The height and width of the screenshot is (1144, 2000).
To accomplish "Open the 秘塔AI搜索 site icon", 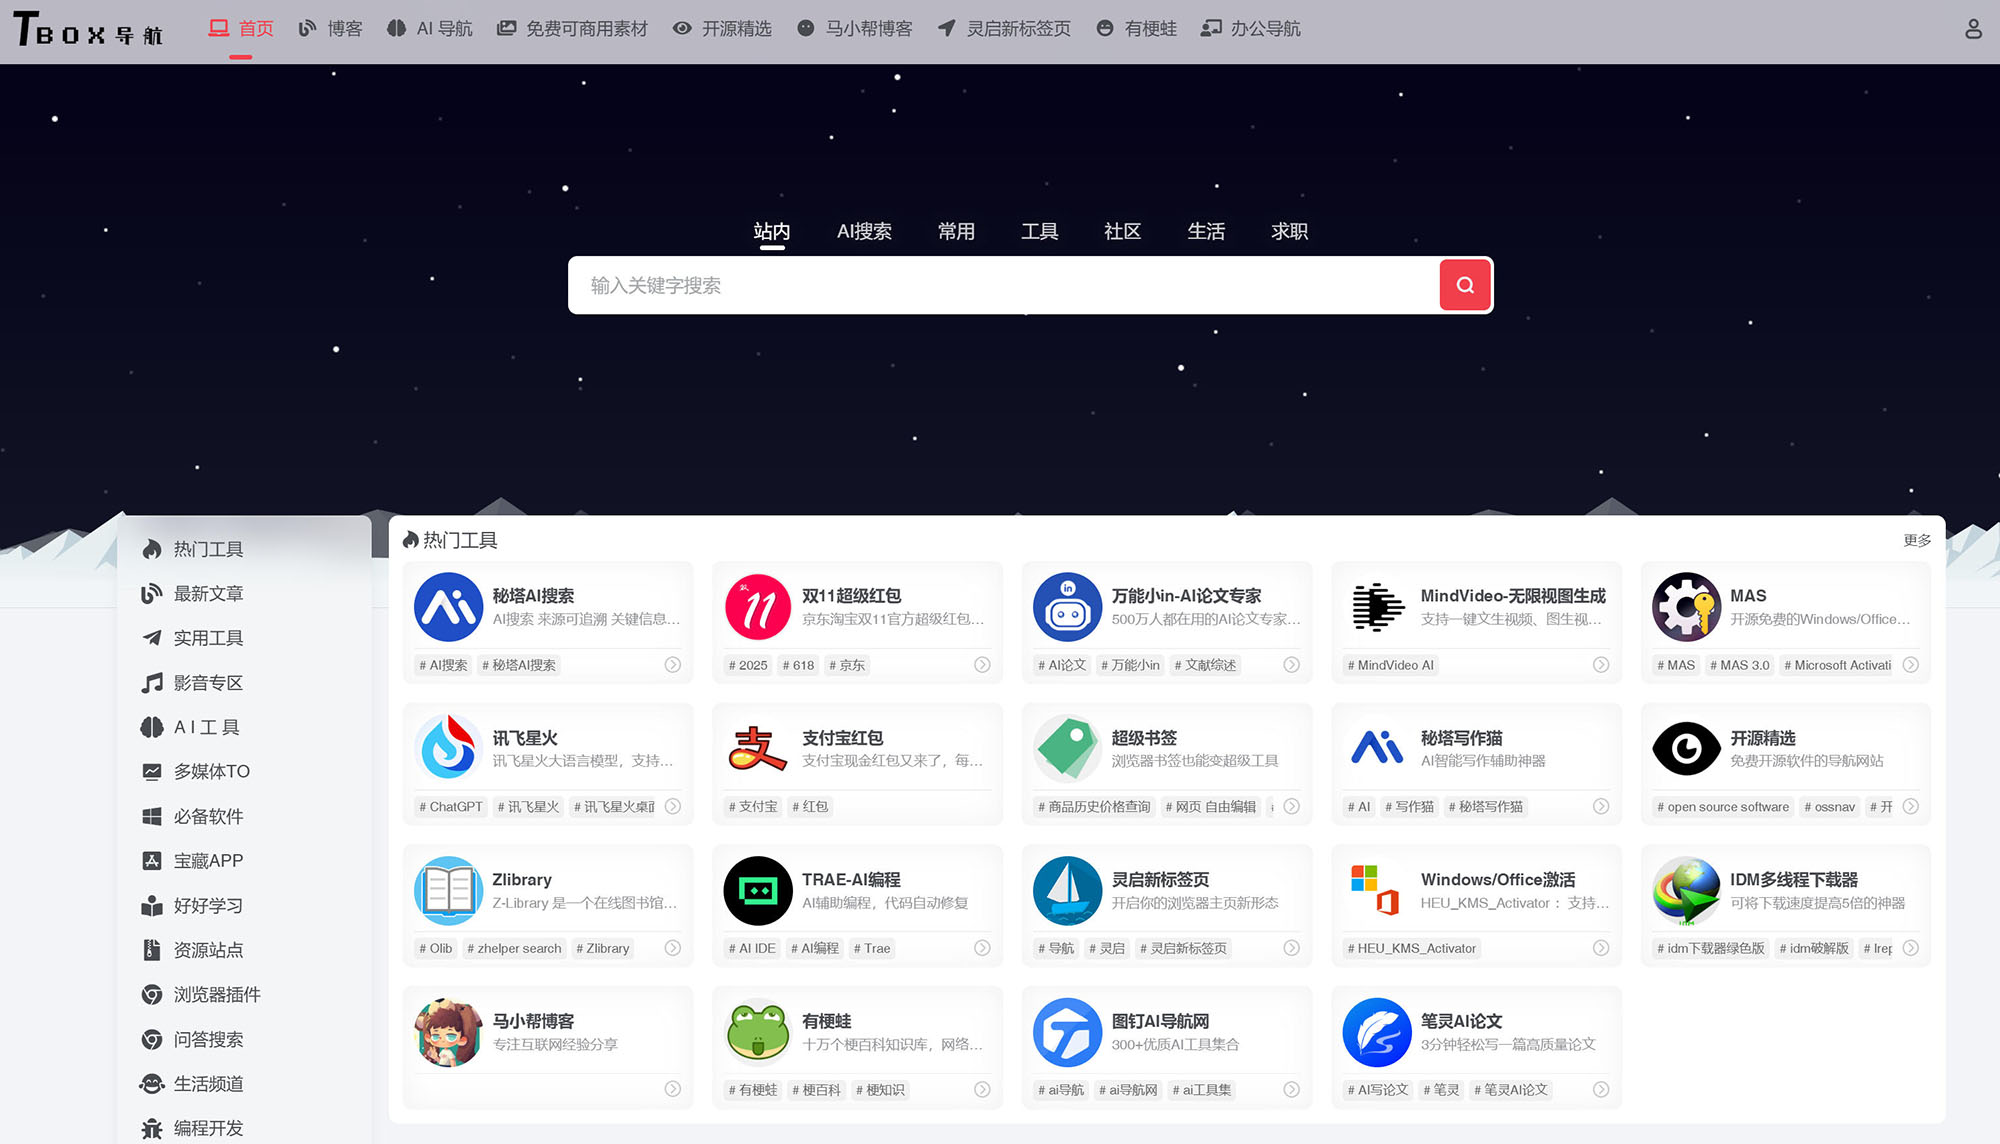I will coord(448,607).
